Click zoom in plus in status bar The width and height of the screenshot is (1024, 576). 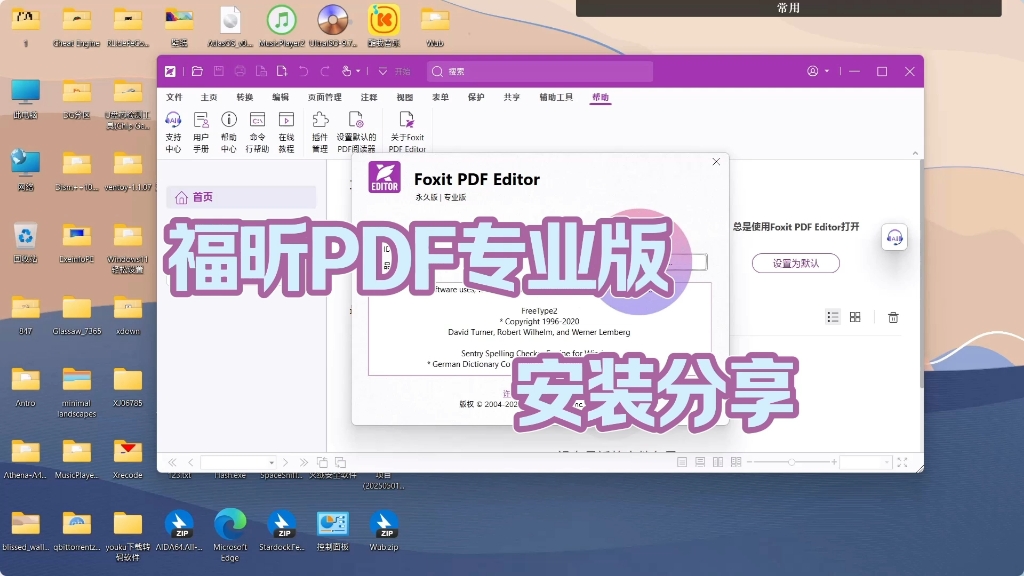coord(834,462)
